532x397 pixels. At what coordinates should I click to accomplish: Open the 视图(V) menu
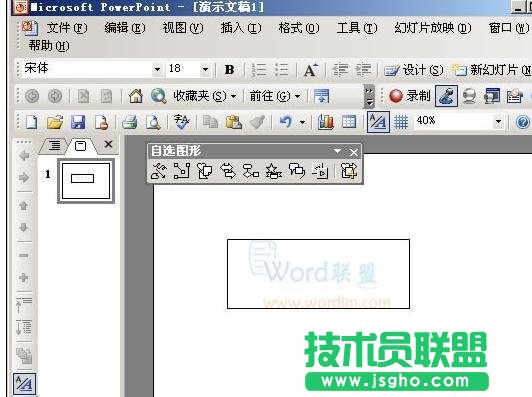183,28
